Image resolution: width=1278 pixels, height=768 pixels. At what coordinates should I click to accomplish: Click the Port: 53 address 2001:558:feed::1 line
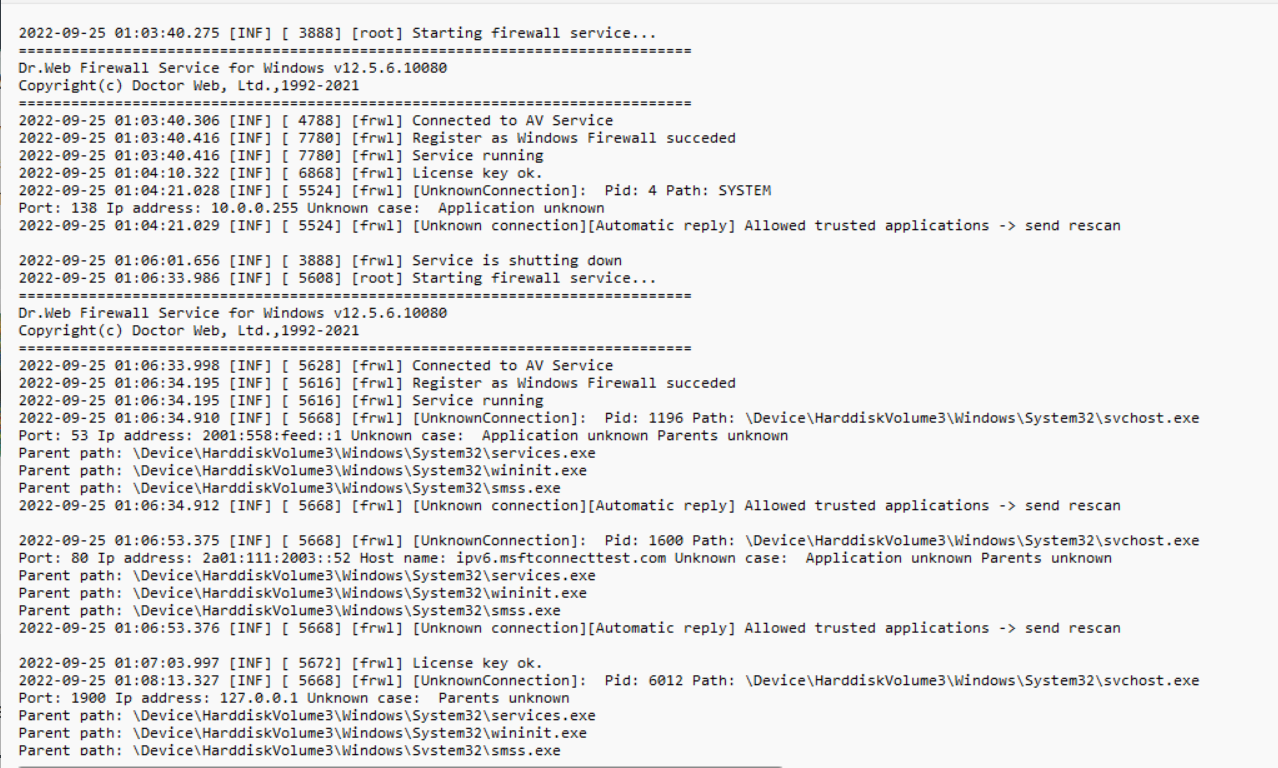point(402,436)
